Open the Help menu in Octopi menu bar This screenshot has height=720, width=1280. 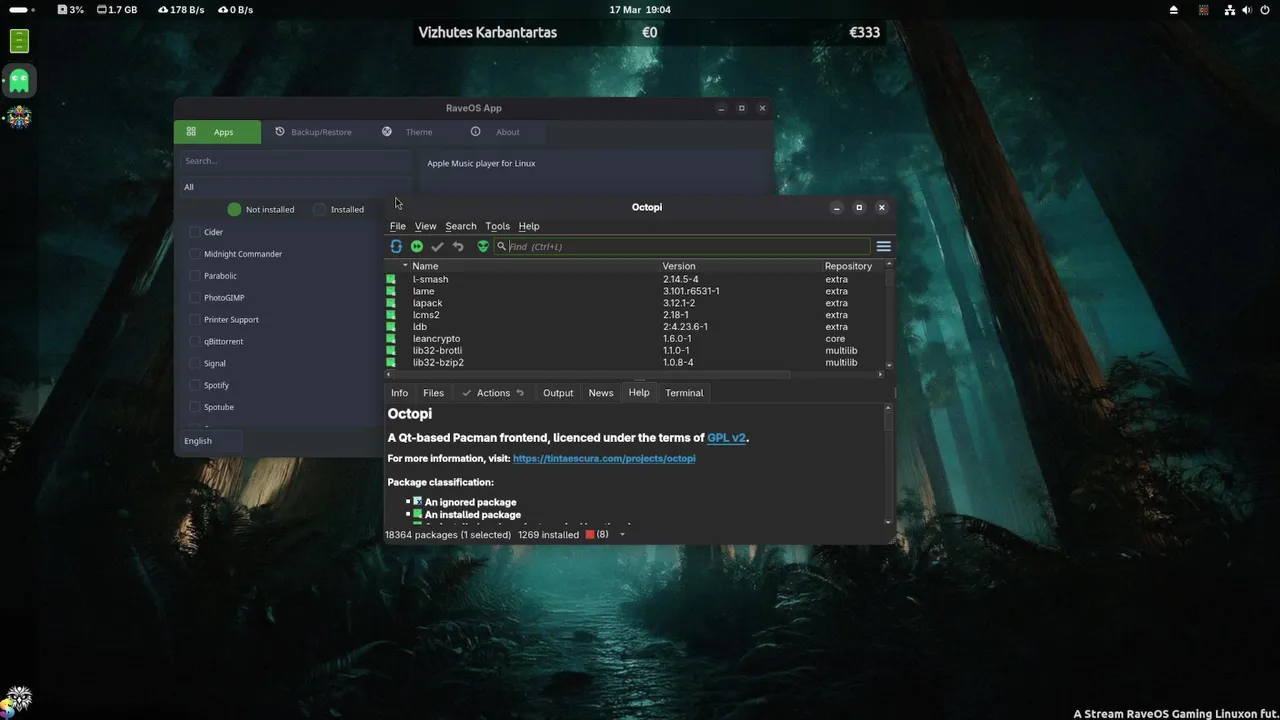coord(529,226)
